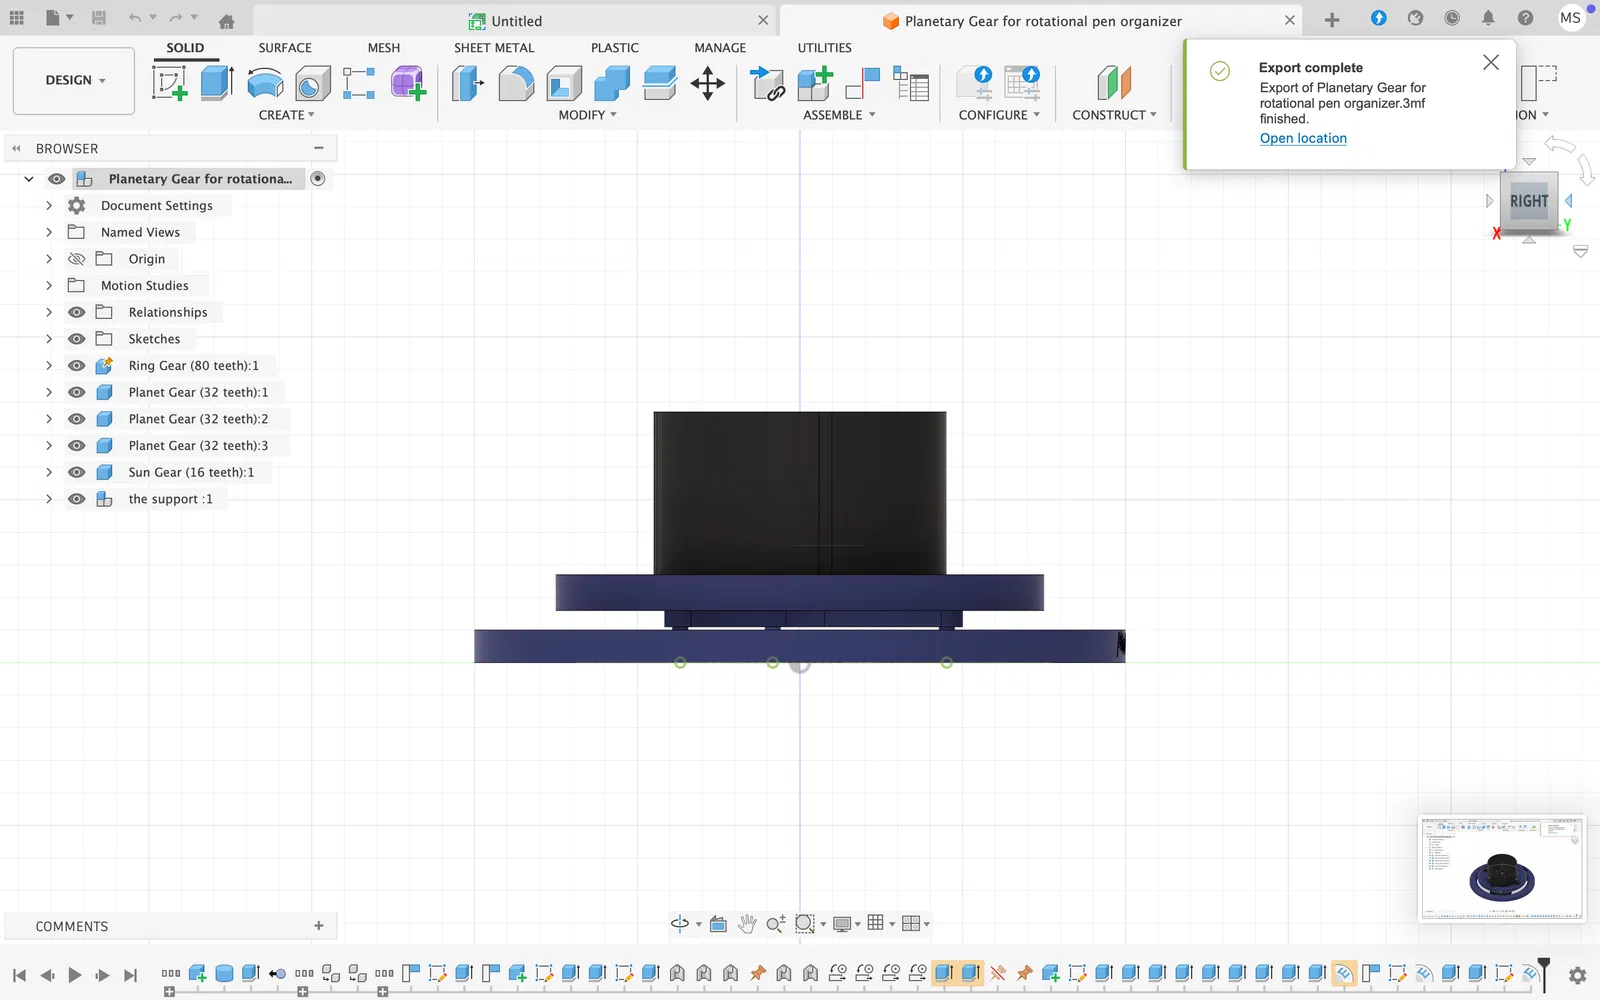Hide the Planet Gear (32 teeth):1 component

(x=77, y=393)
